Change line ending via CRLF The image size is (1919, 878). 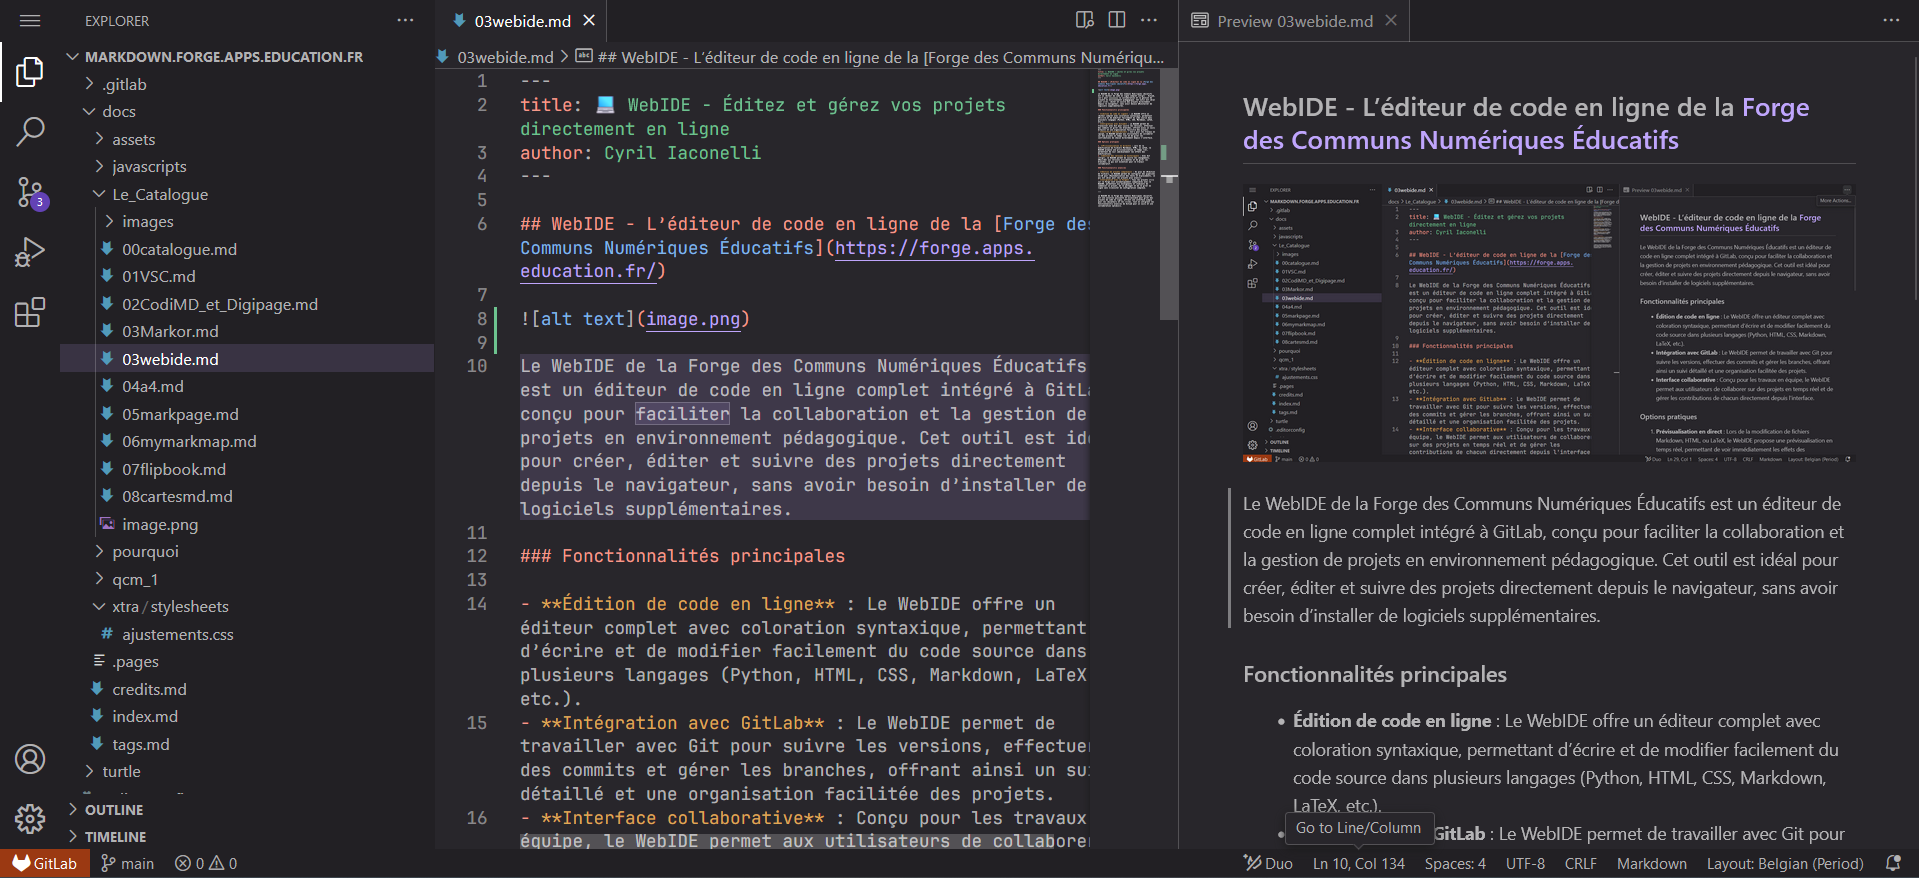pos(1580,863)
